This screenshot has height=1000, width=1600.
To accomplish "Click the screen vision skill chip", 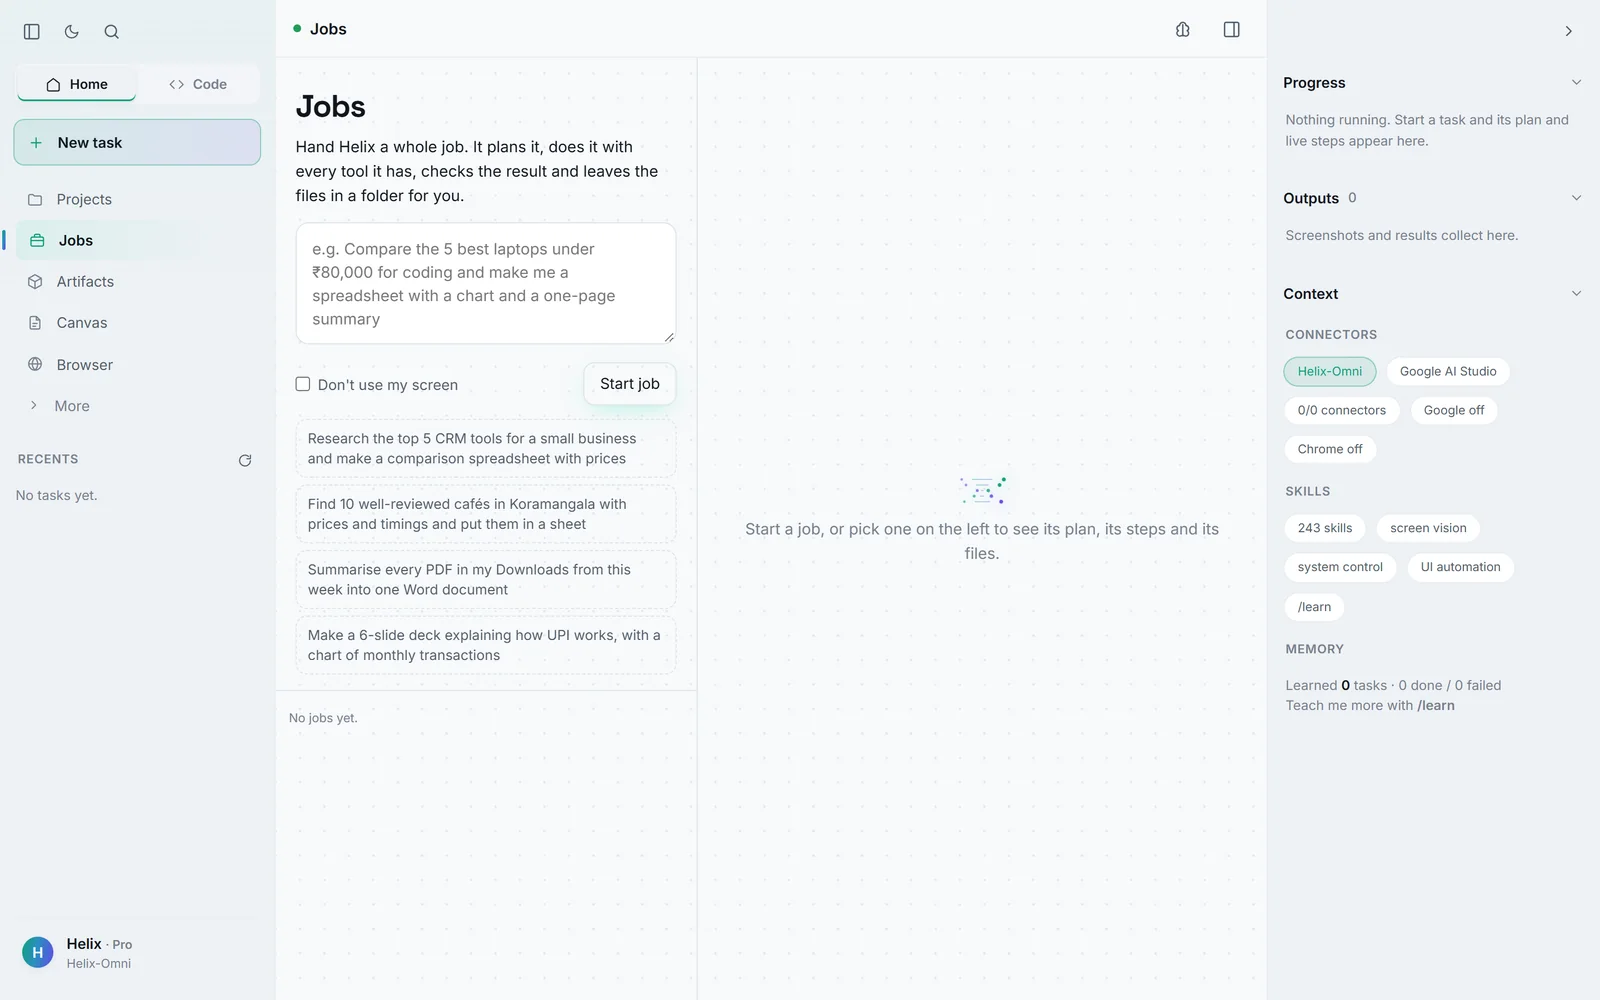I will click(x=1428, y=528).
